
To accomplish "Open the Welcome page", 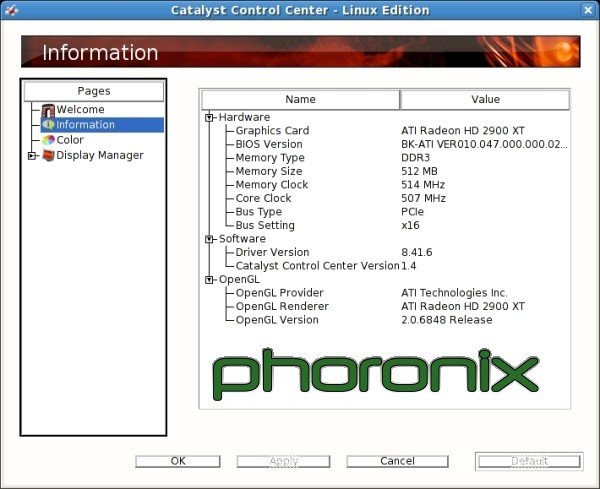I will tap(80, 110).
